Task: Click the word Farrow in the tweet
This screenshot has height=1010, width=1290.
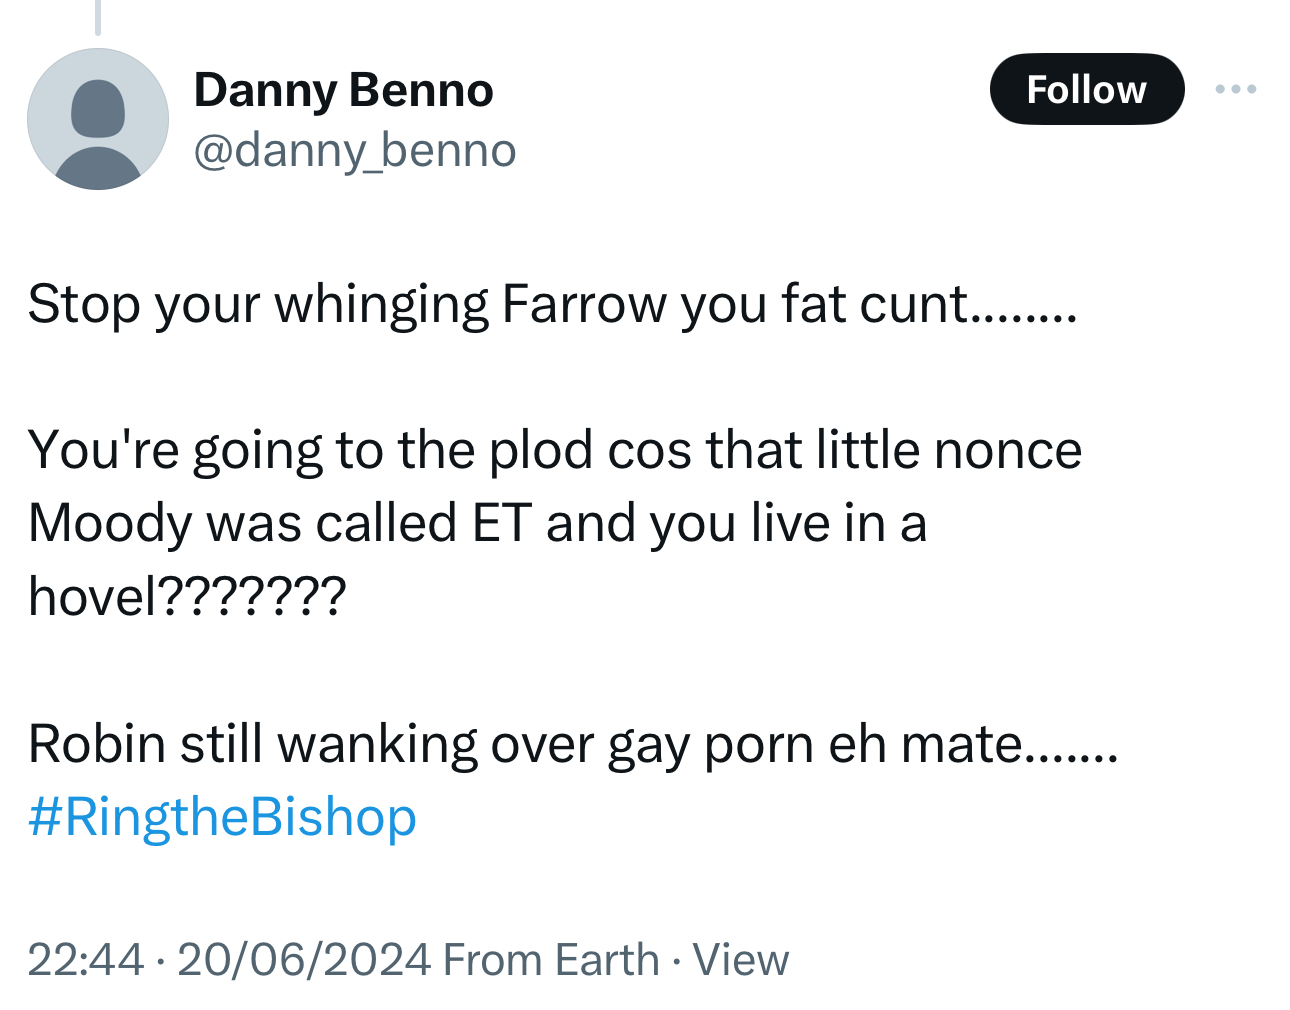Action: coord(583,304)
